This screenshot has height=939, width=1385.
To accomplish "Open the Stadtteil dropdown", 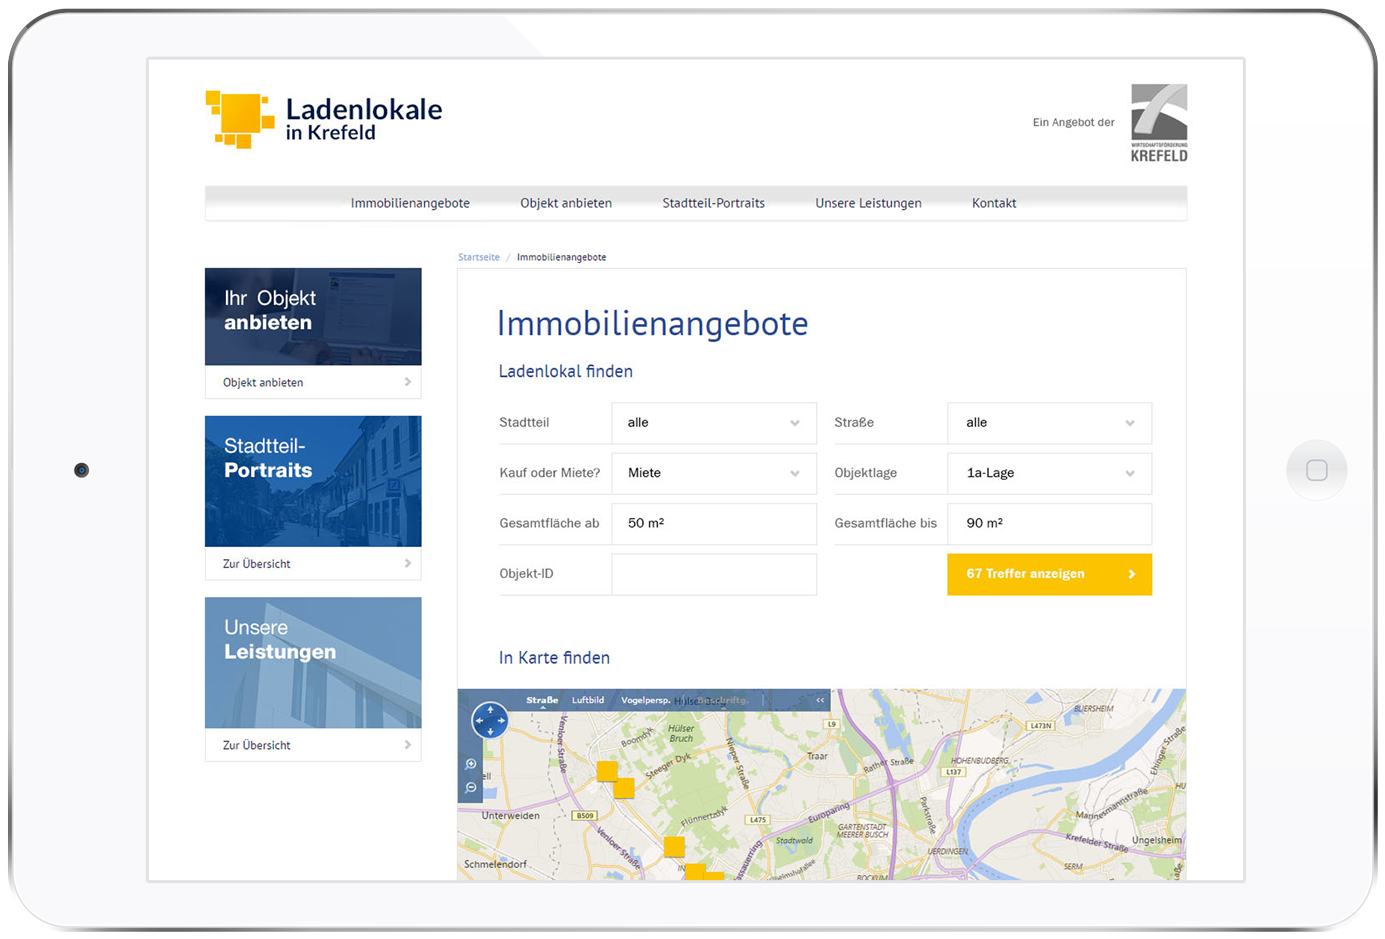I will point(714,423).
